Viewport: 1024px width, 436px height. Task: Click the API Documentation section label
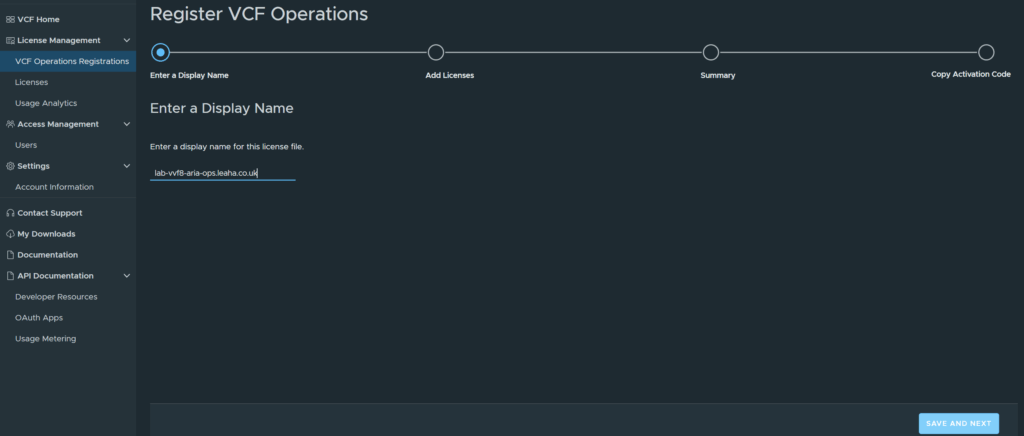pyautogui.click(x=56, y=275)
